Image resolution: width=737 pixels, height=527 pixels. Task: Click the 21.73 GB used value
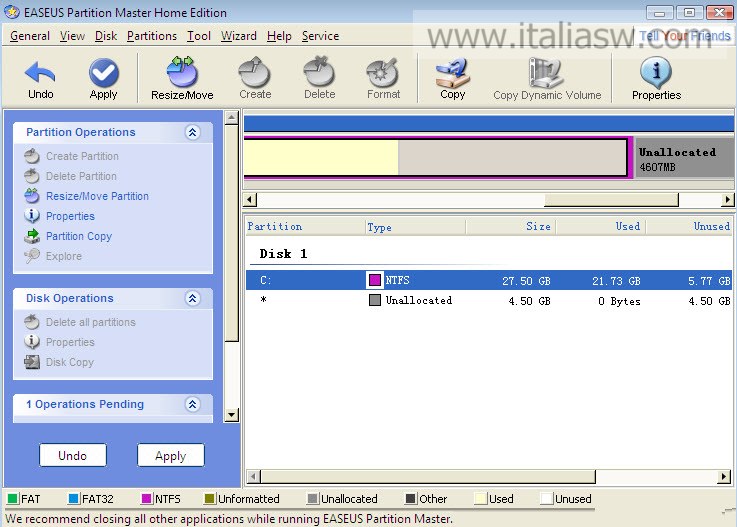pos(616,281)
